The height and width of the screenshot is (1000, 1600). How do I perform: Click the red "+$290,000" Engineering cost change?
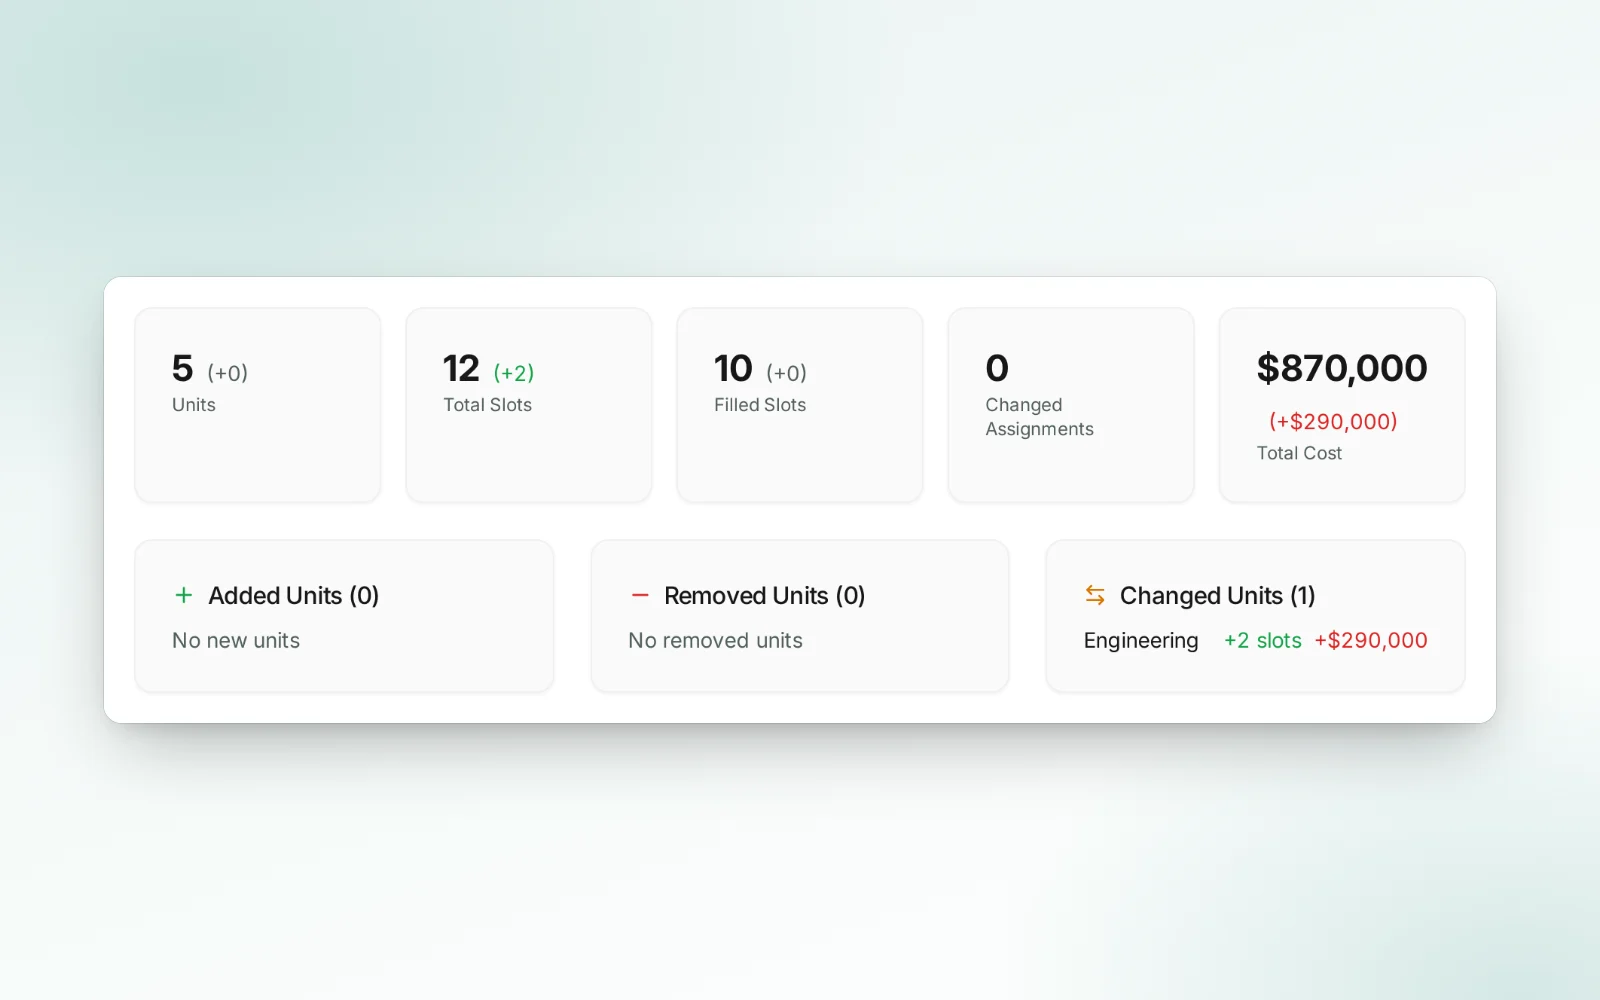point(1371,640)
